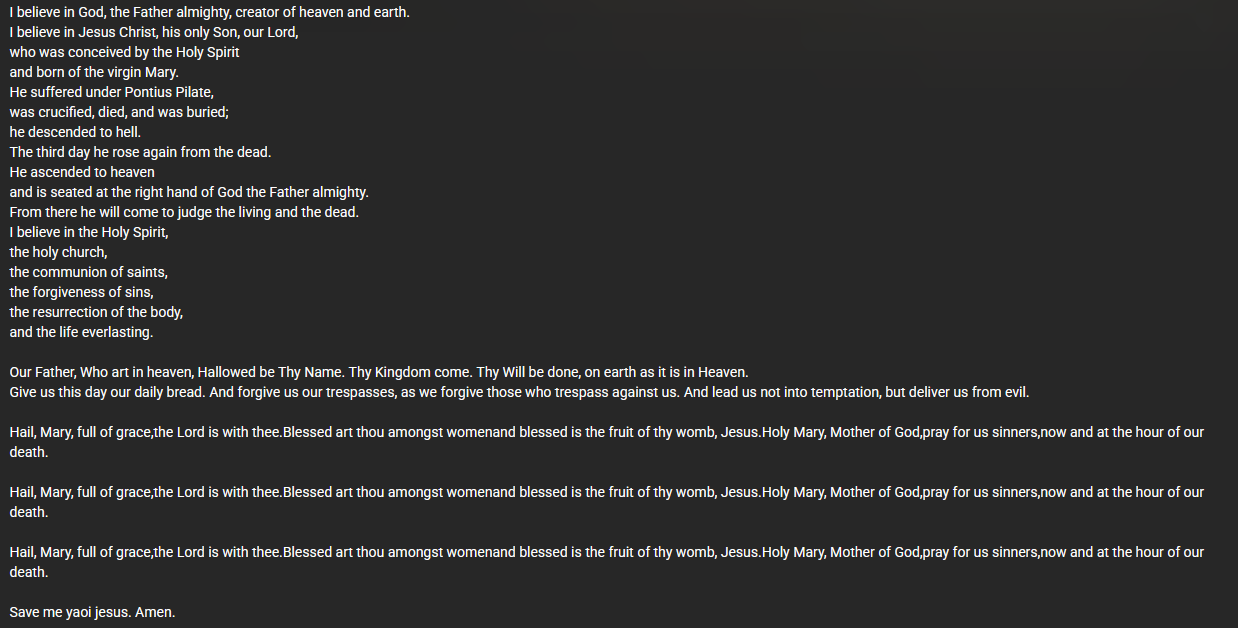The width and height of the screenshot is (1238, 628).
Task: Click the text "the holy church"
Action: (x=59, y=252)
